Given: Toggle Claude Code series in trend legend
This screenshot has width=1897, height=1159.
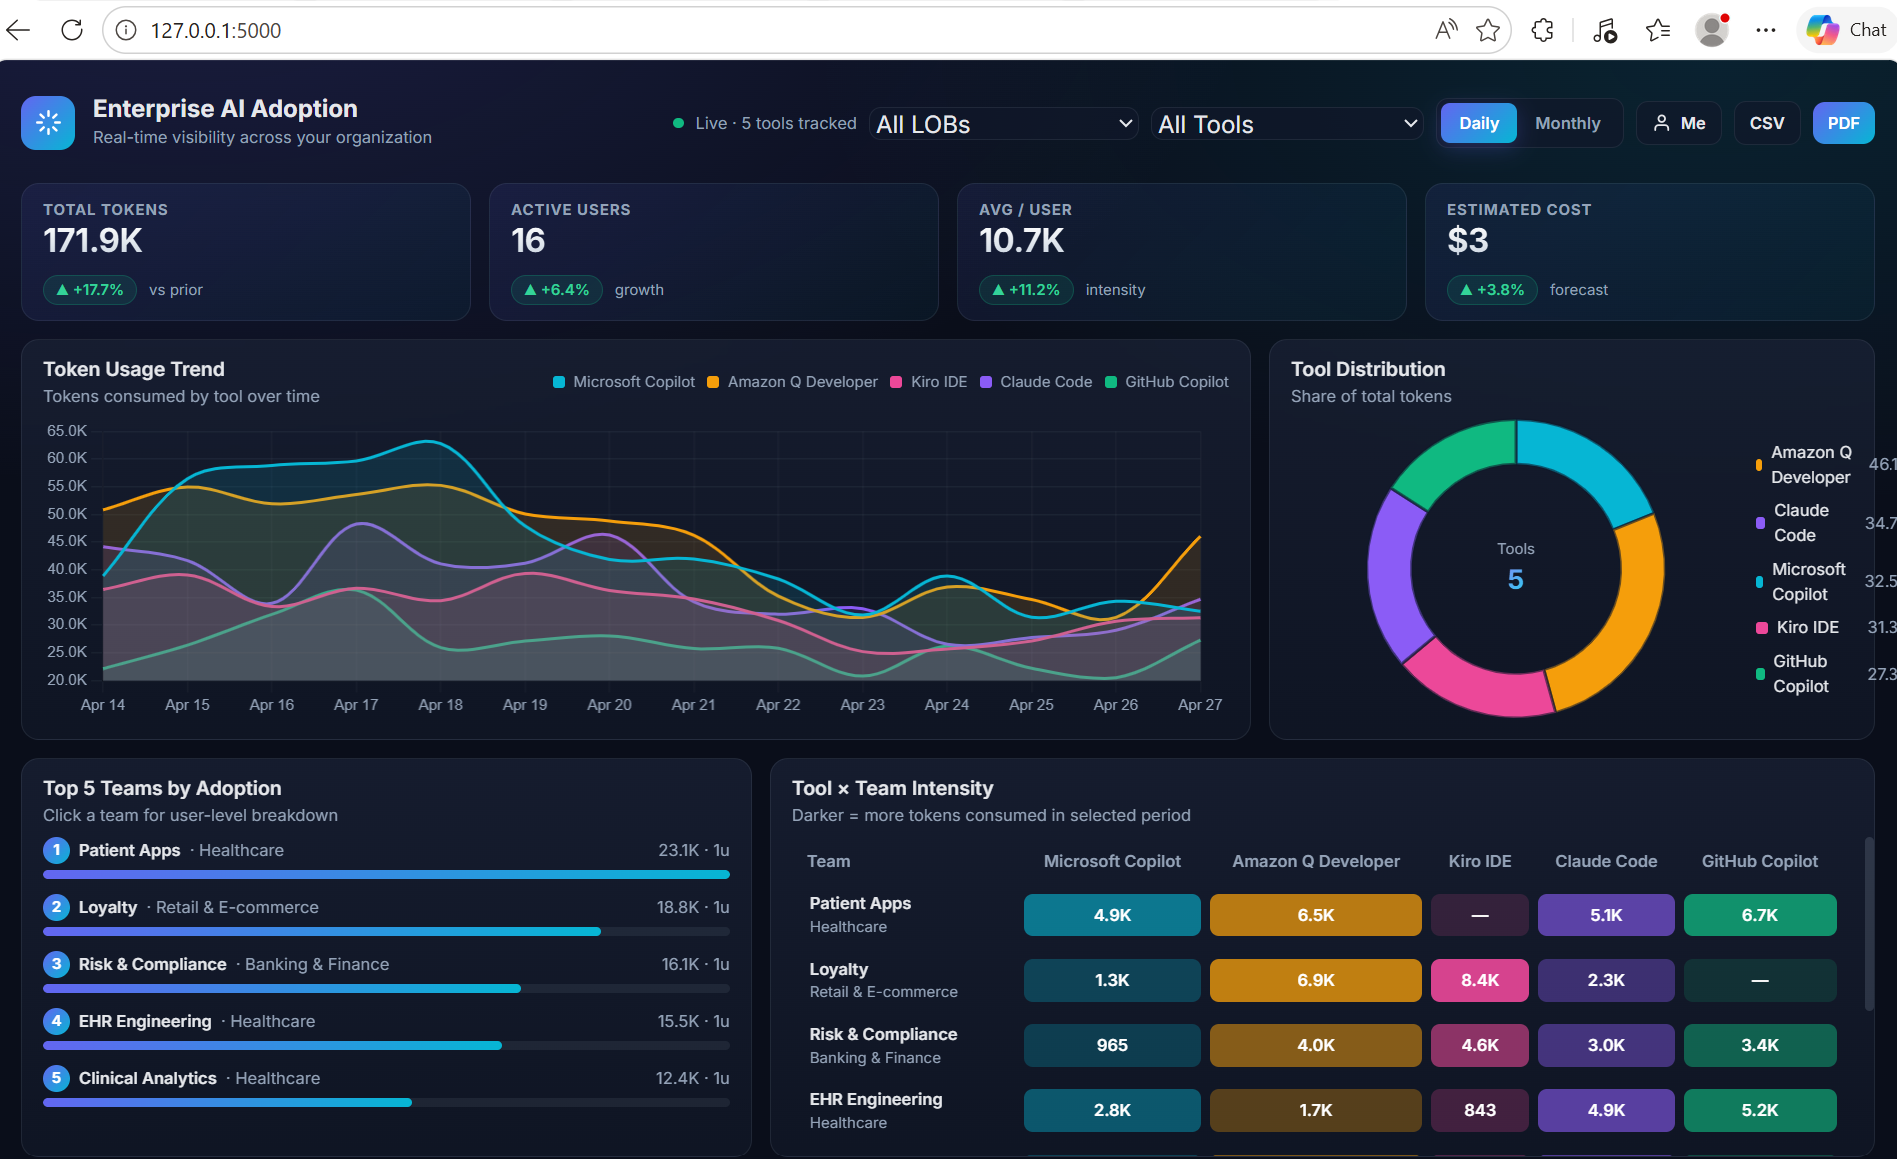Looking at the screenshot, I should point(1036,382).
